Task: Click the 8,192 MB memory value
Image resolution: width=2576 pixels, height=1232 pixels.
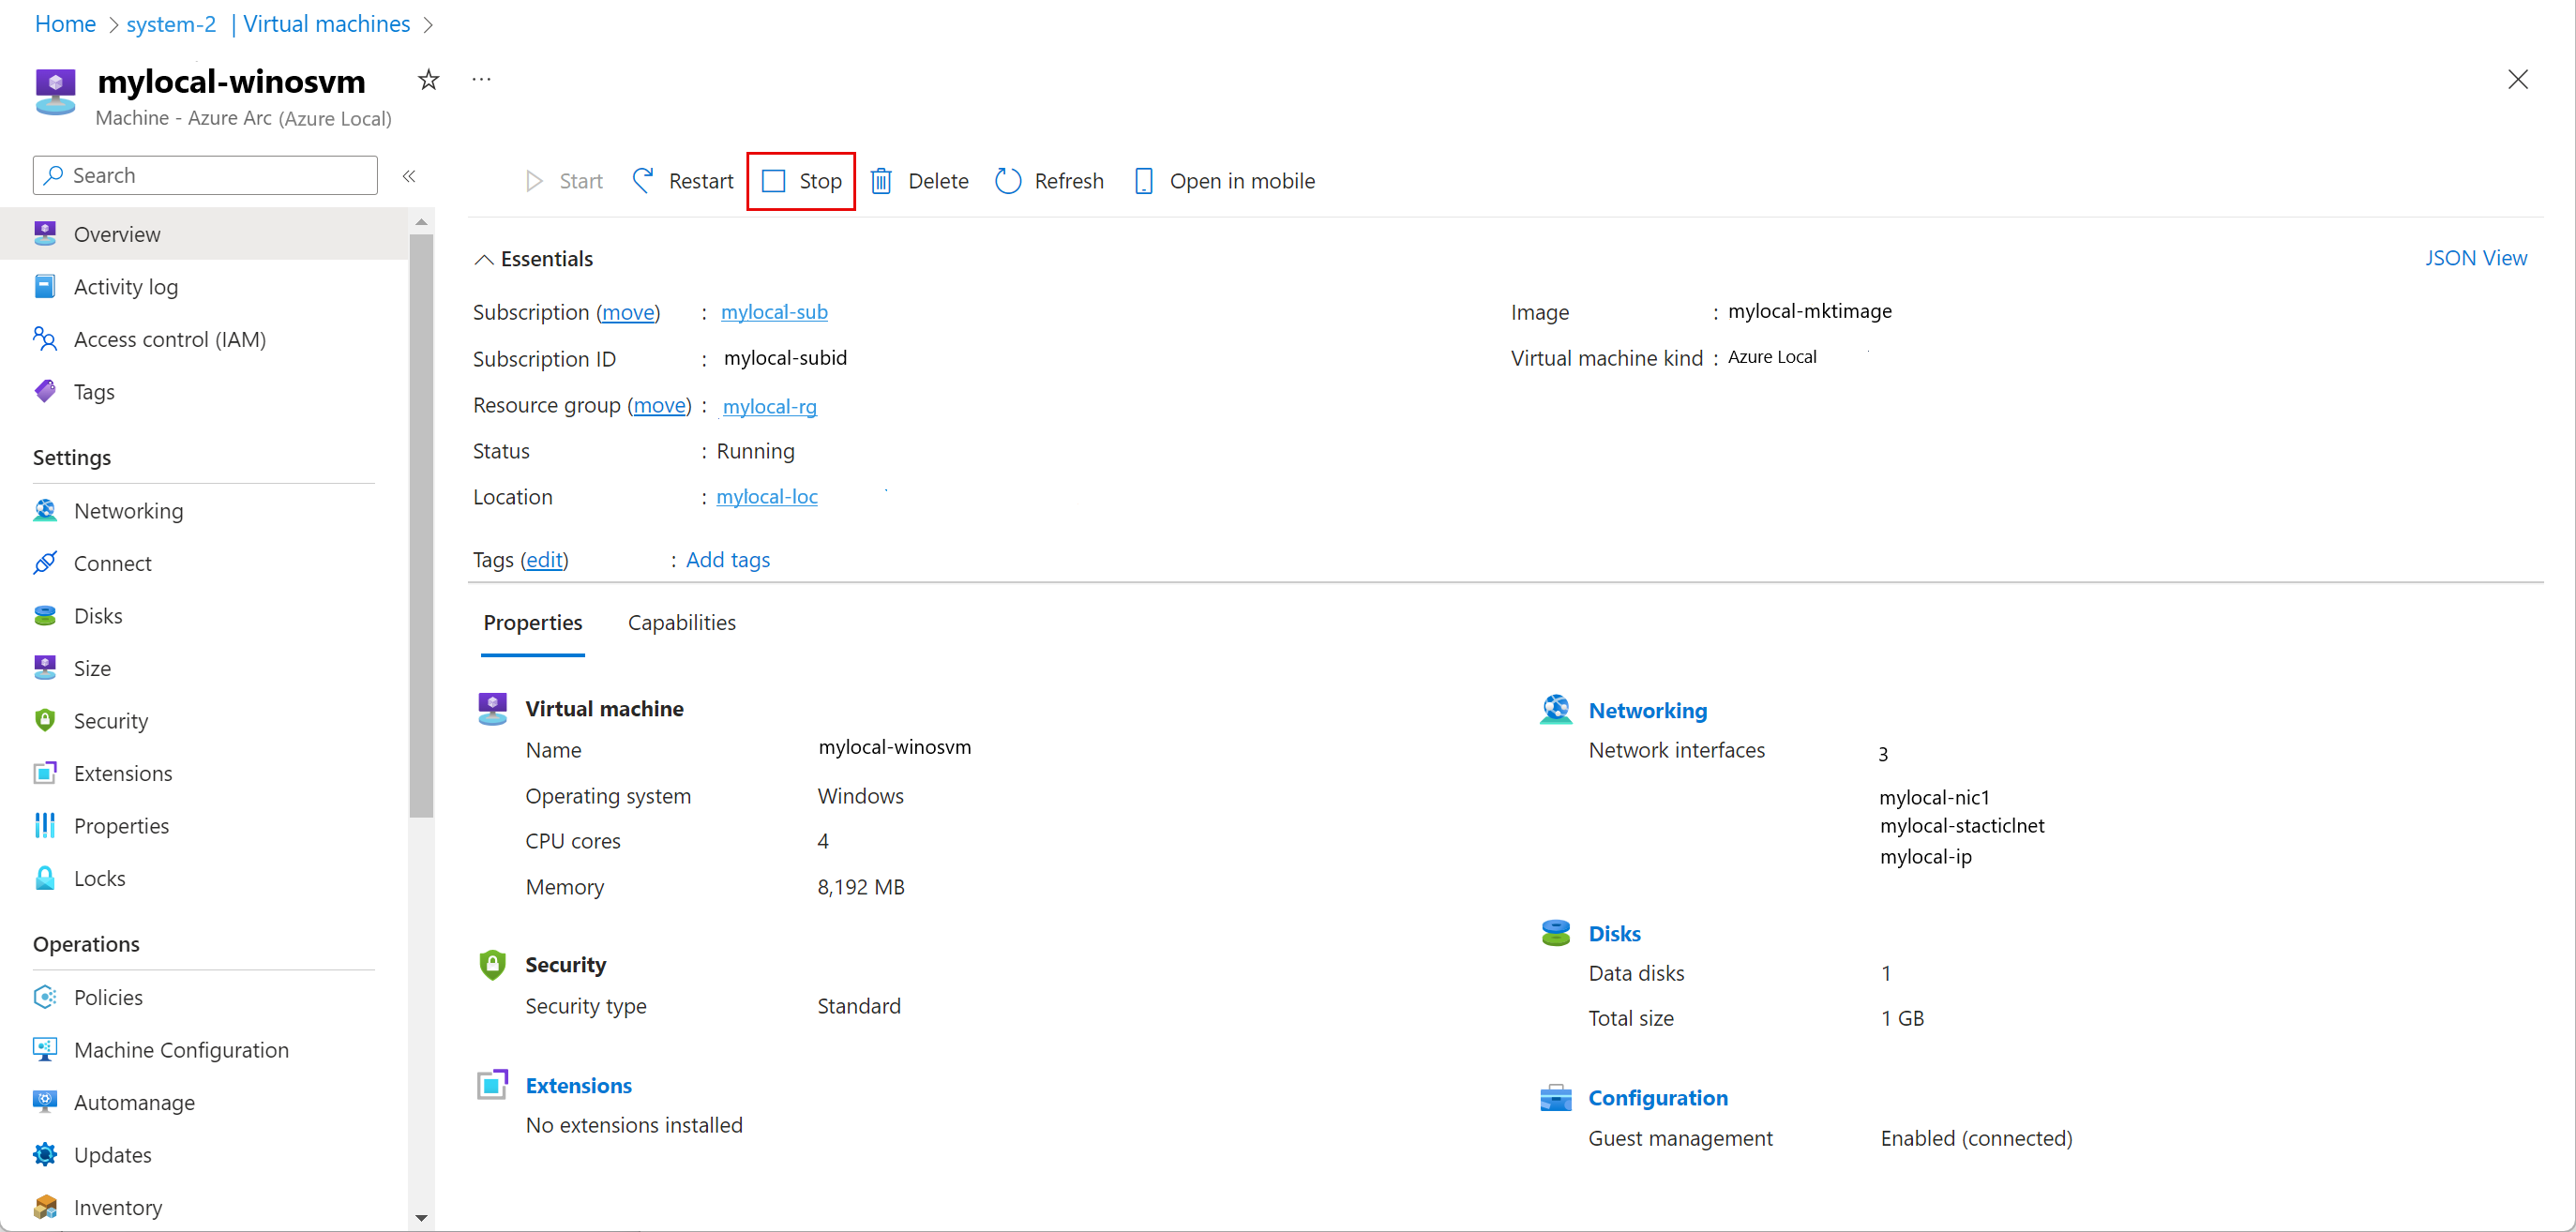Action: [860, 886]
